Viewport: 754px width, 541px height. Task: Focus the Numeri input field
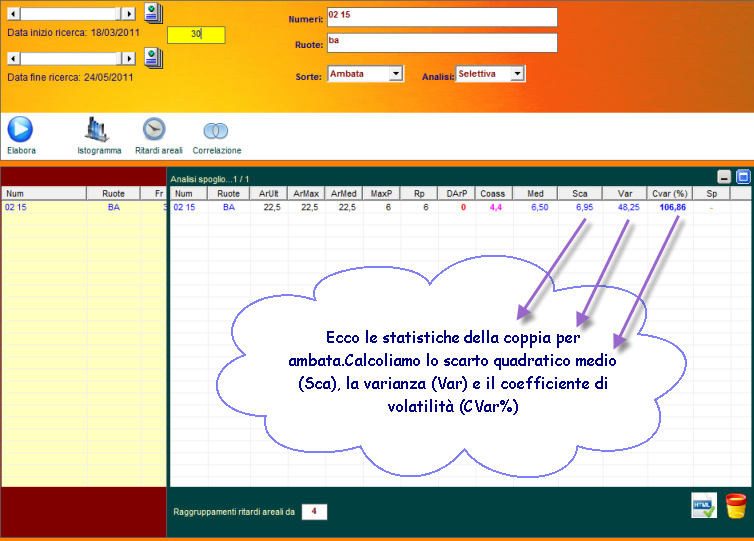(x=442, y=17)
